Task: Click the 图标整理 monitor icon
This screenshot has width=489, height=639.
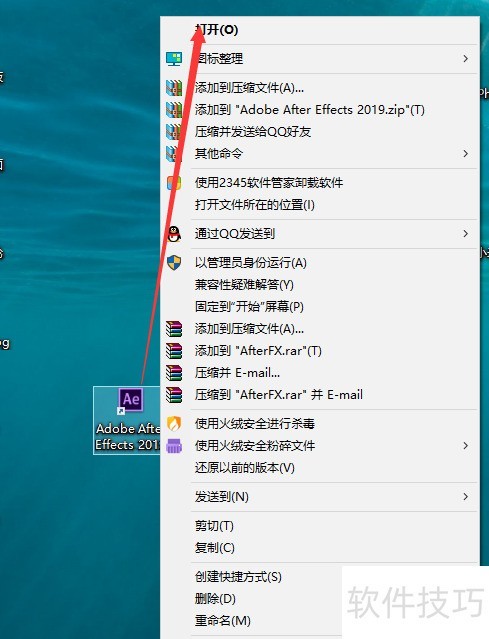Action: (x=174, y=59)
